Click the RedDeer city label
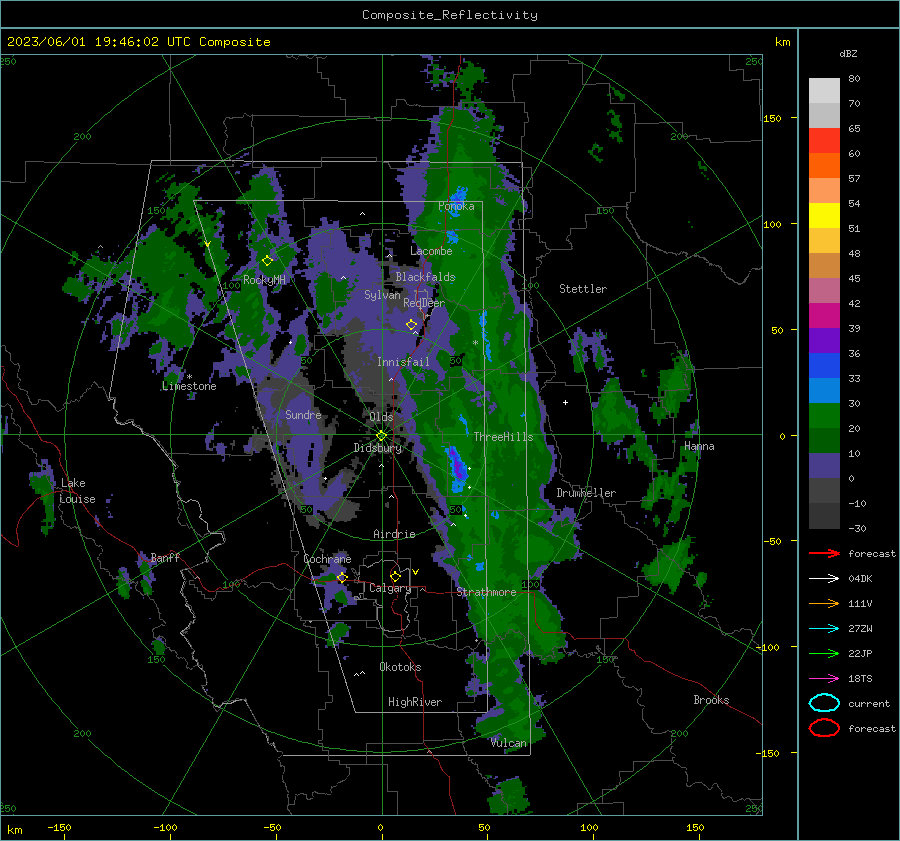 424,303
